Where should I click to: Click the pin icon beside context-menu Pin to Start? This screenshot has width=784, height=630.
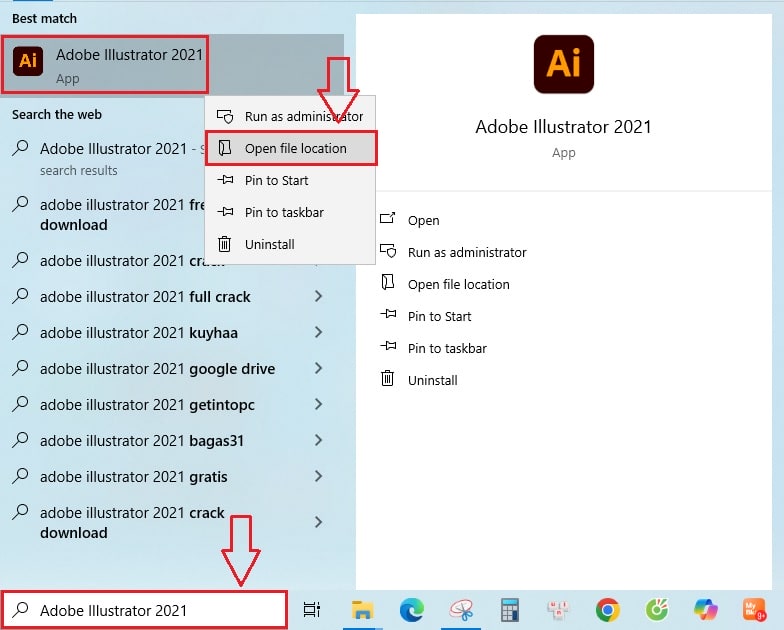(225, 180)
